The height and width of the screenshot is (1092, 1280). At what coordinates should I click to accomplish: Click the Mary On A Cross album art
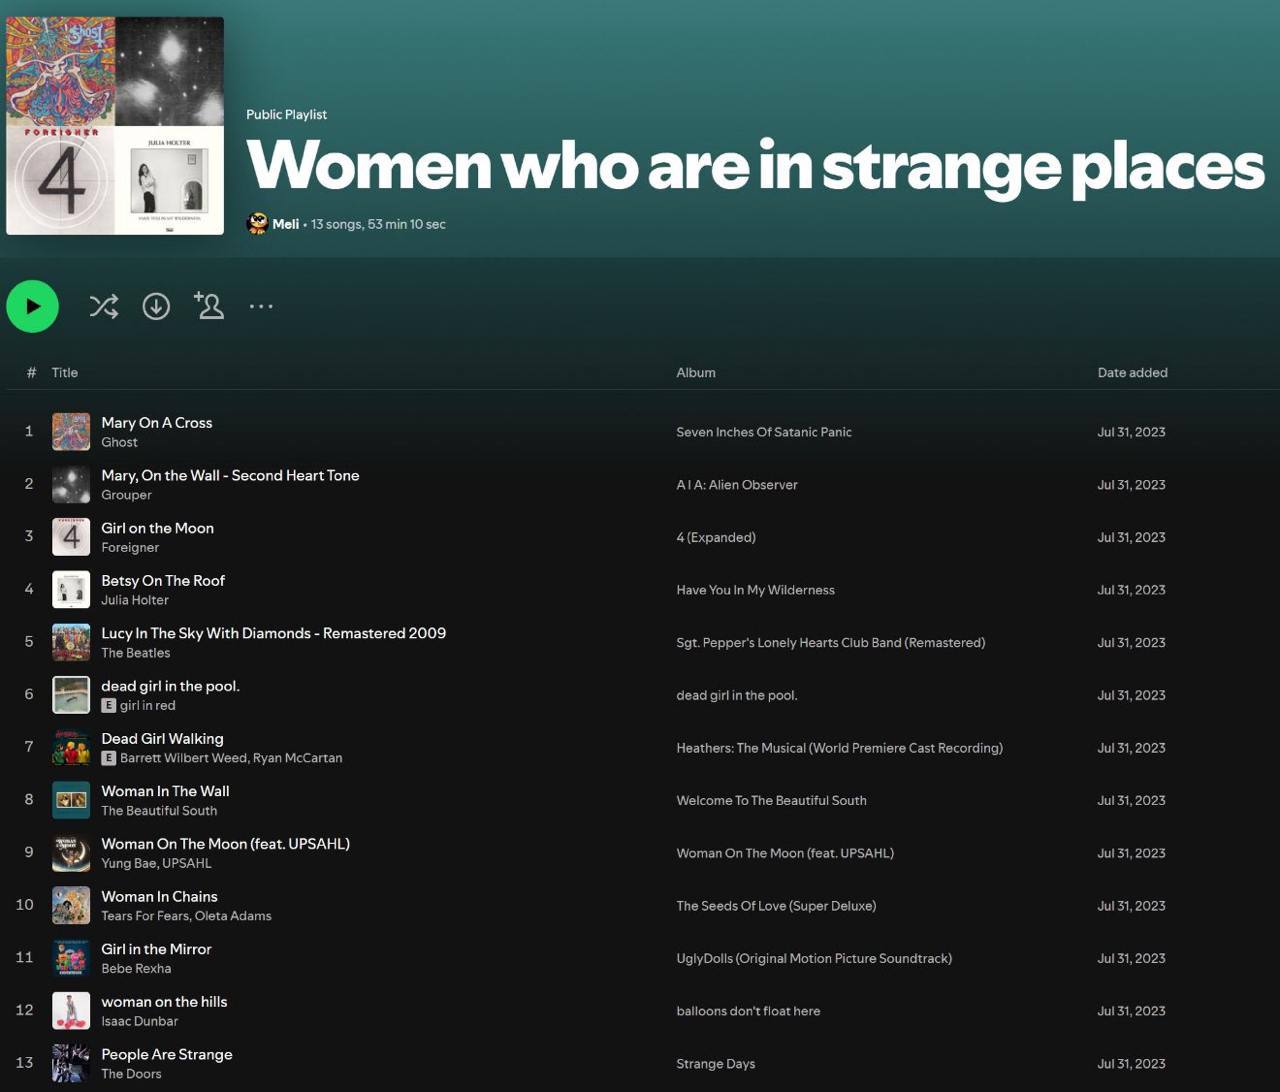click(x=71, y=432)
